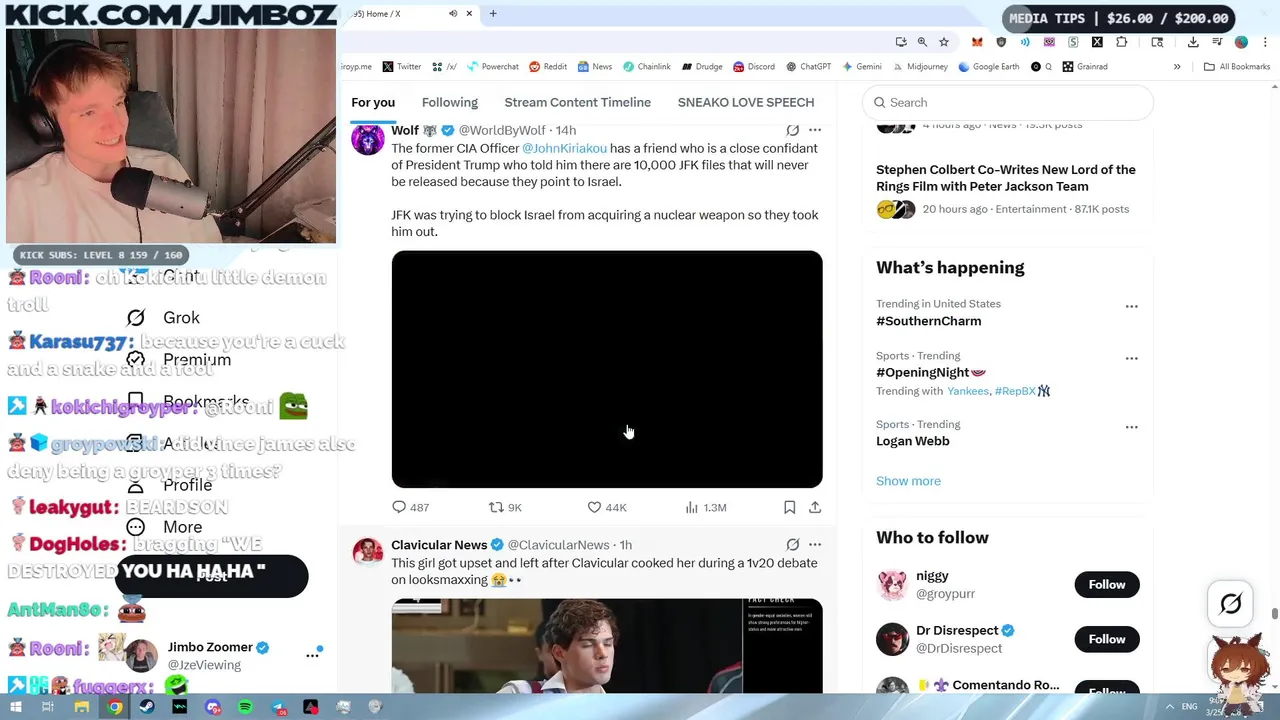The width and height of the screenshot is (1280, 720).
Task: Open more options for the #OpeningNight trend
Action: tap(1131, 358)
